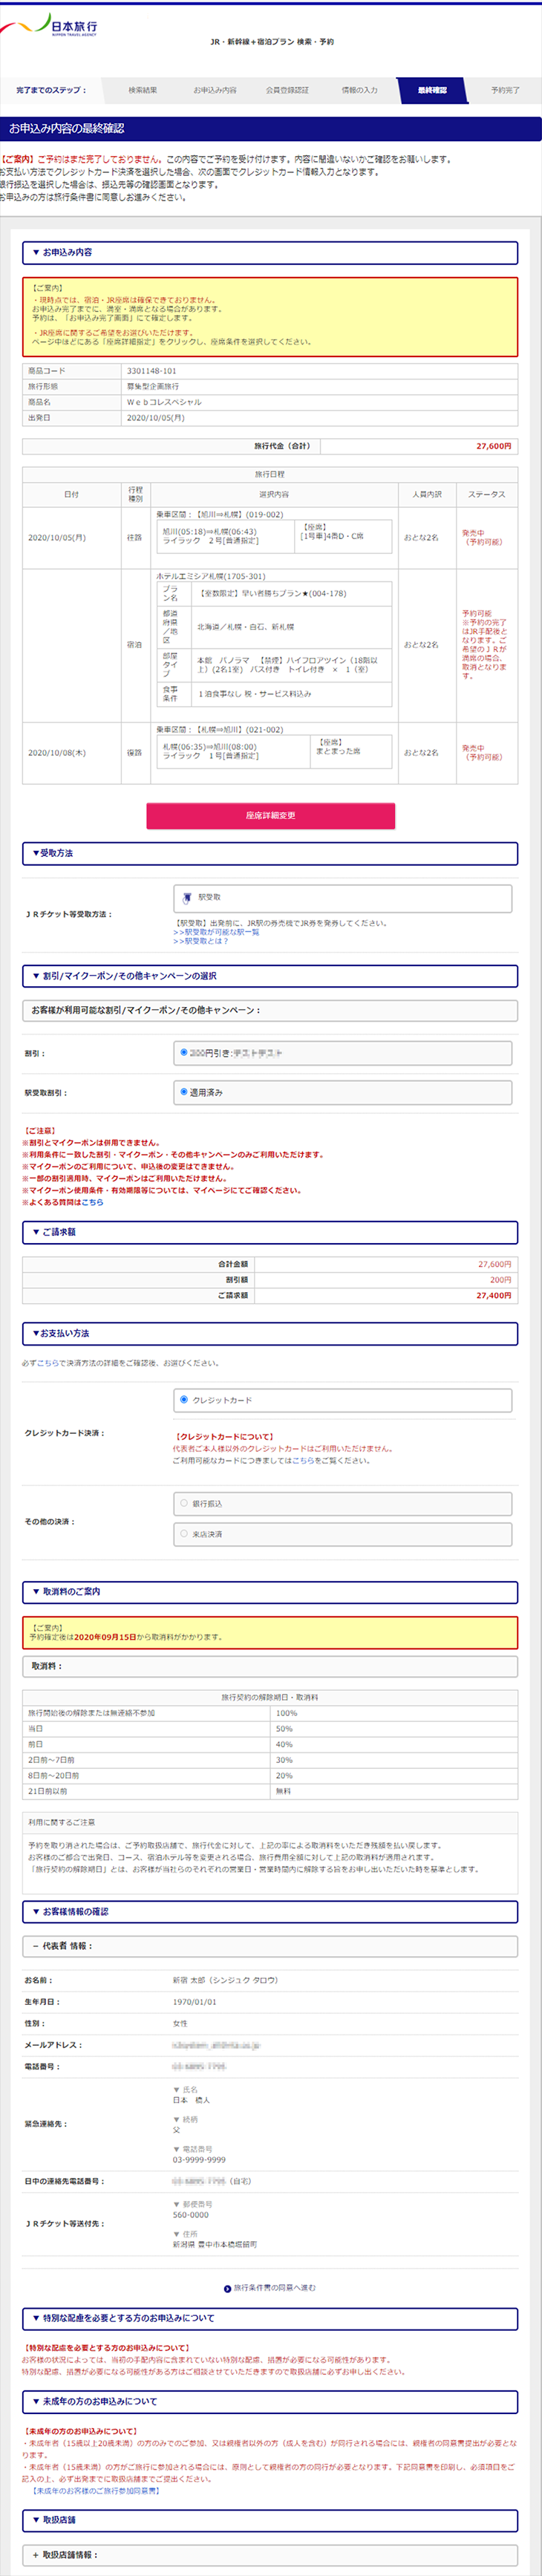Select the 適用済み 駅受取割引 option

pos(184,1092)
